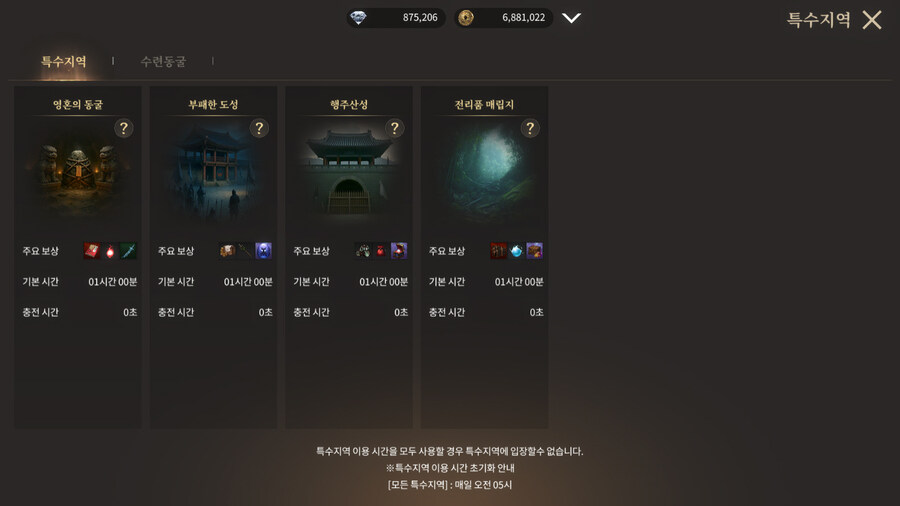Viewport: 900px width, 506px height.
Task: Click the gold coin currency icon
Action: (x=465, y=18)
